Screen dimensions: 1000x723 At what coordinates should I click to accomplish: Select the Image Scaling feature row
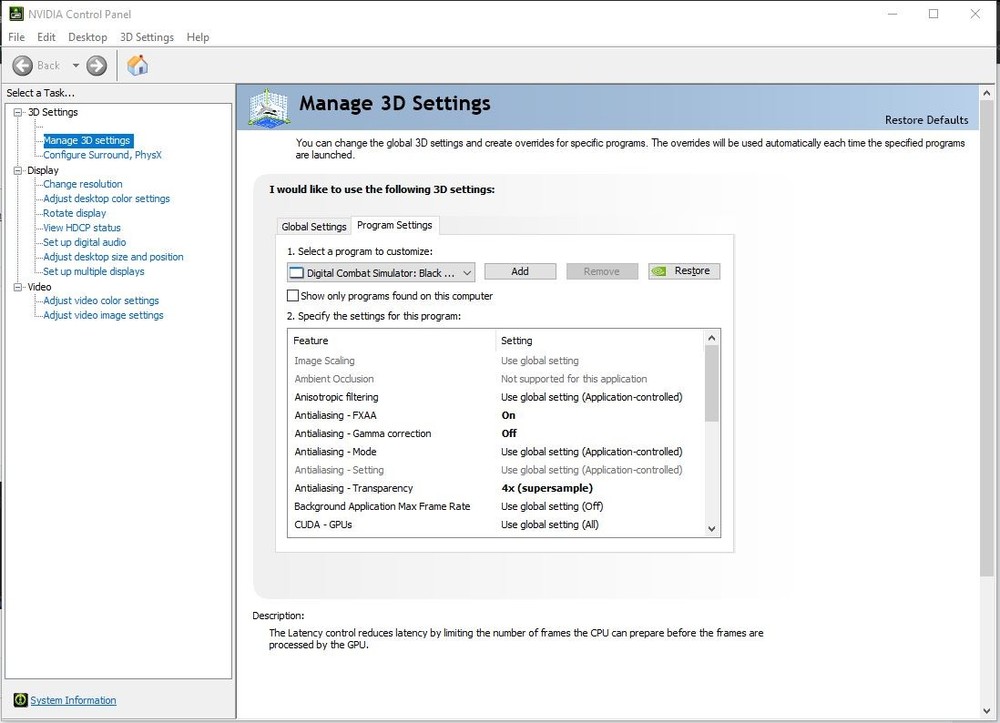pos(496,361)
